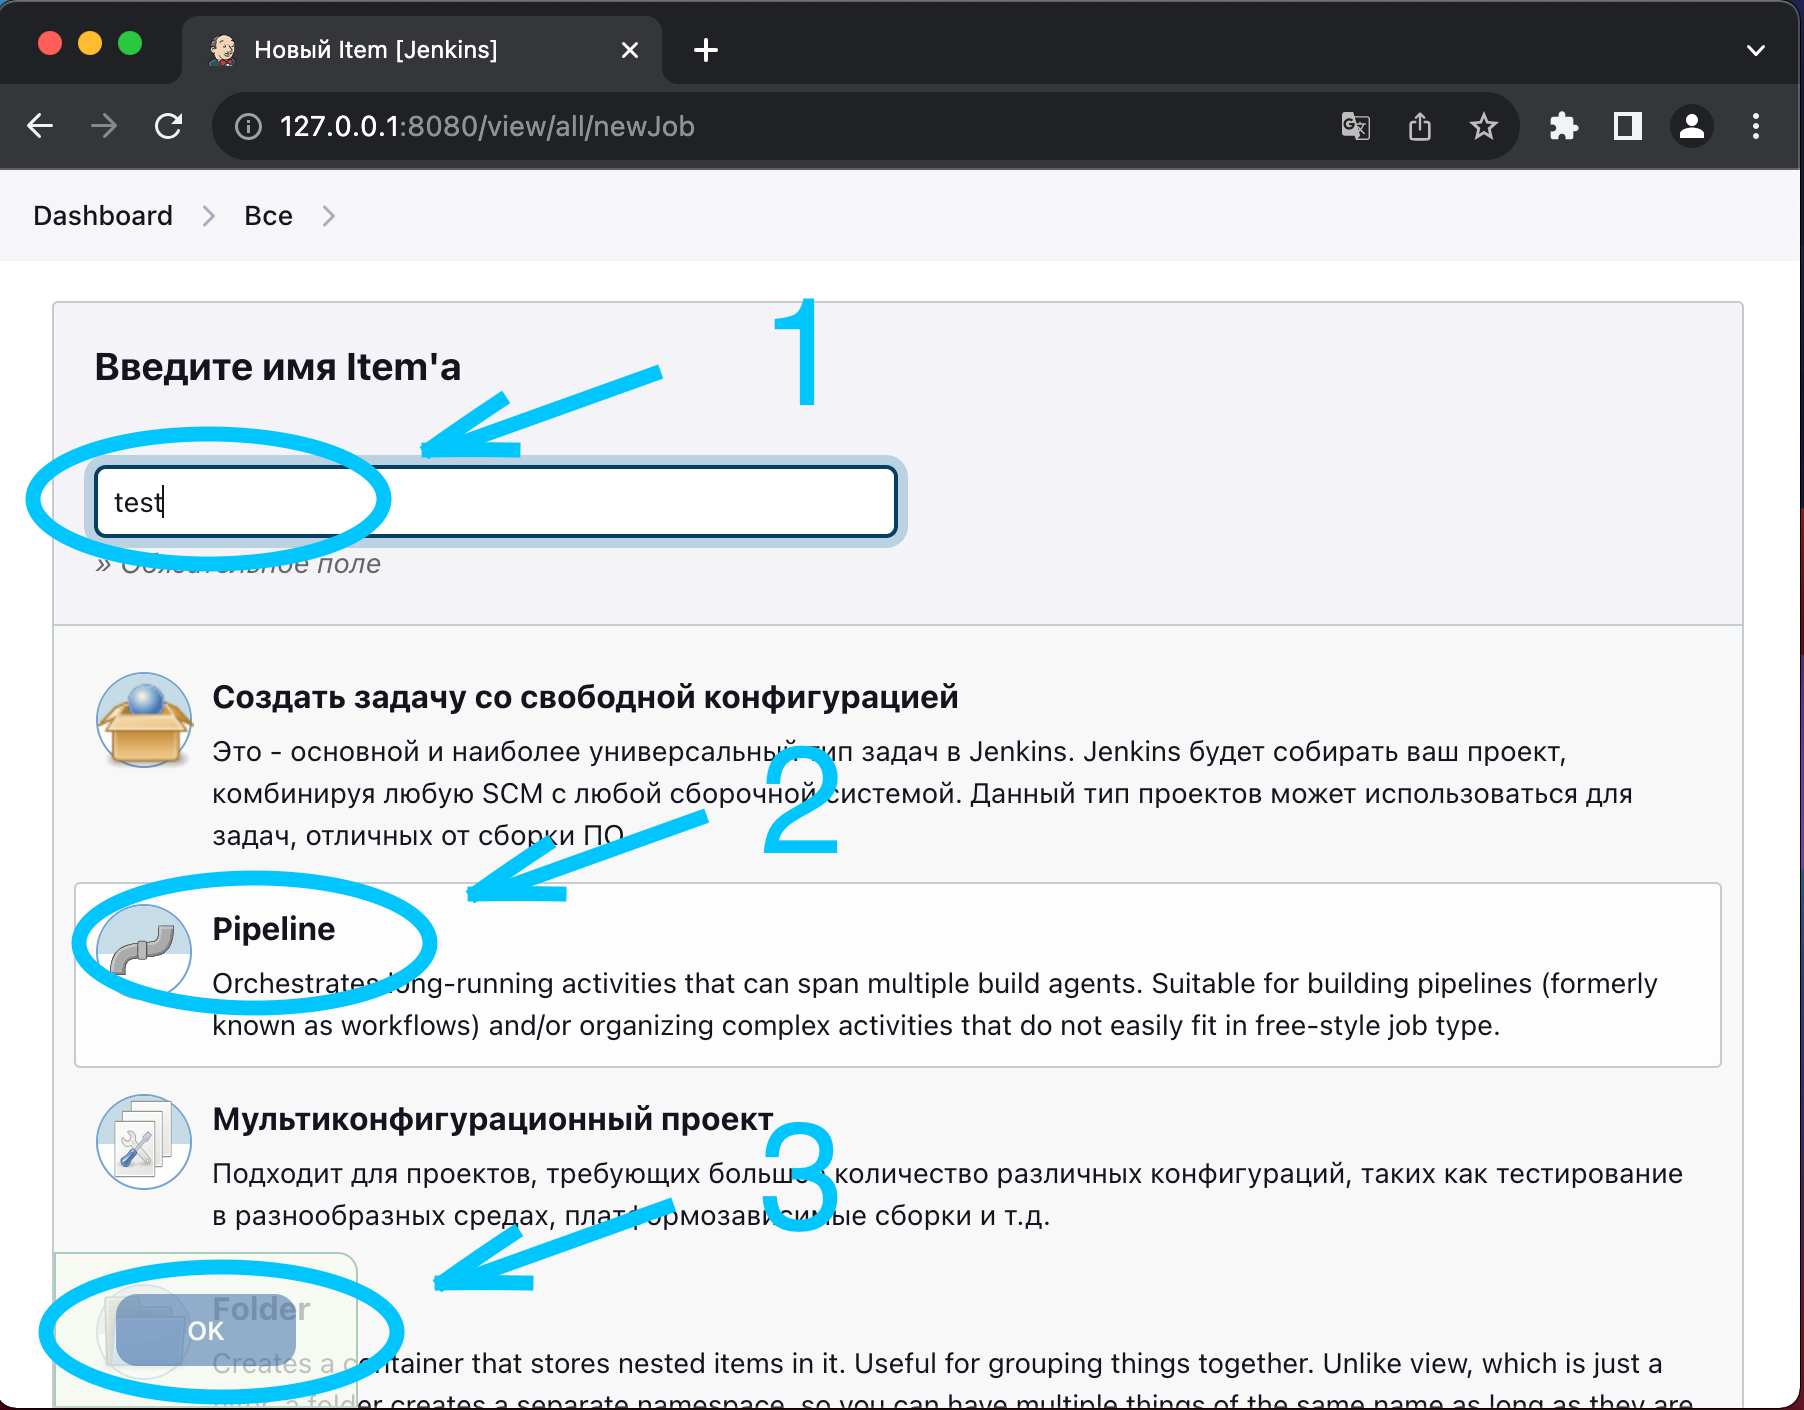Reload the Jenkins page
The height and width of the screenshot is (1410, 1804).
click(x=168, y=126)
